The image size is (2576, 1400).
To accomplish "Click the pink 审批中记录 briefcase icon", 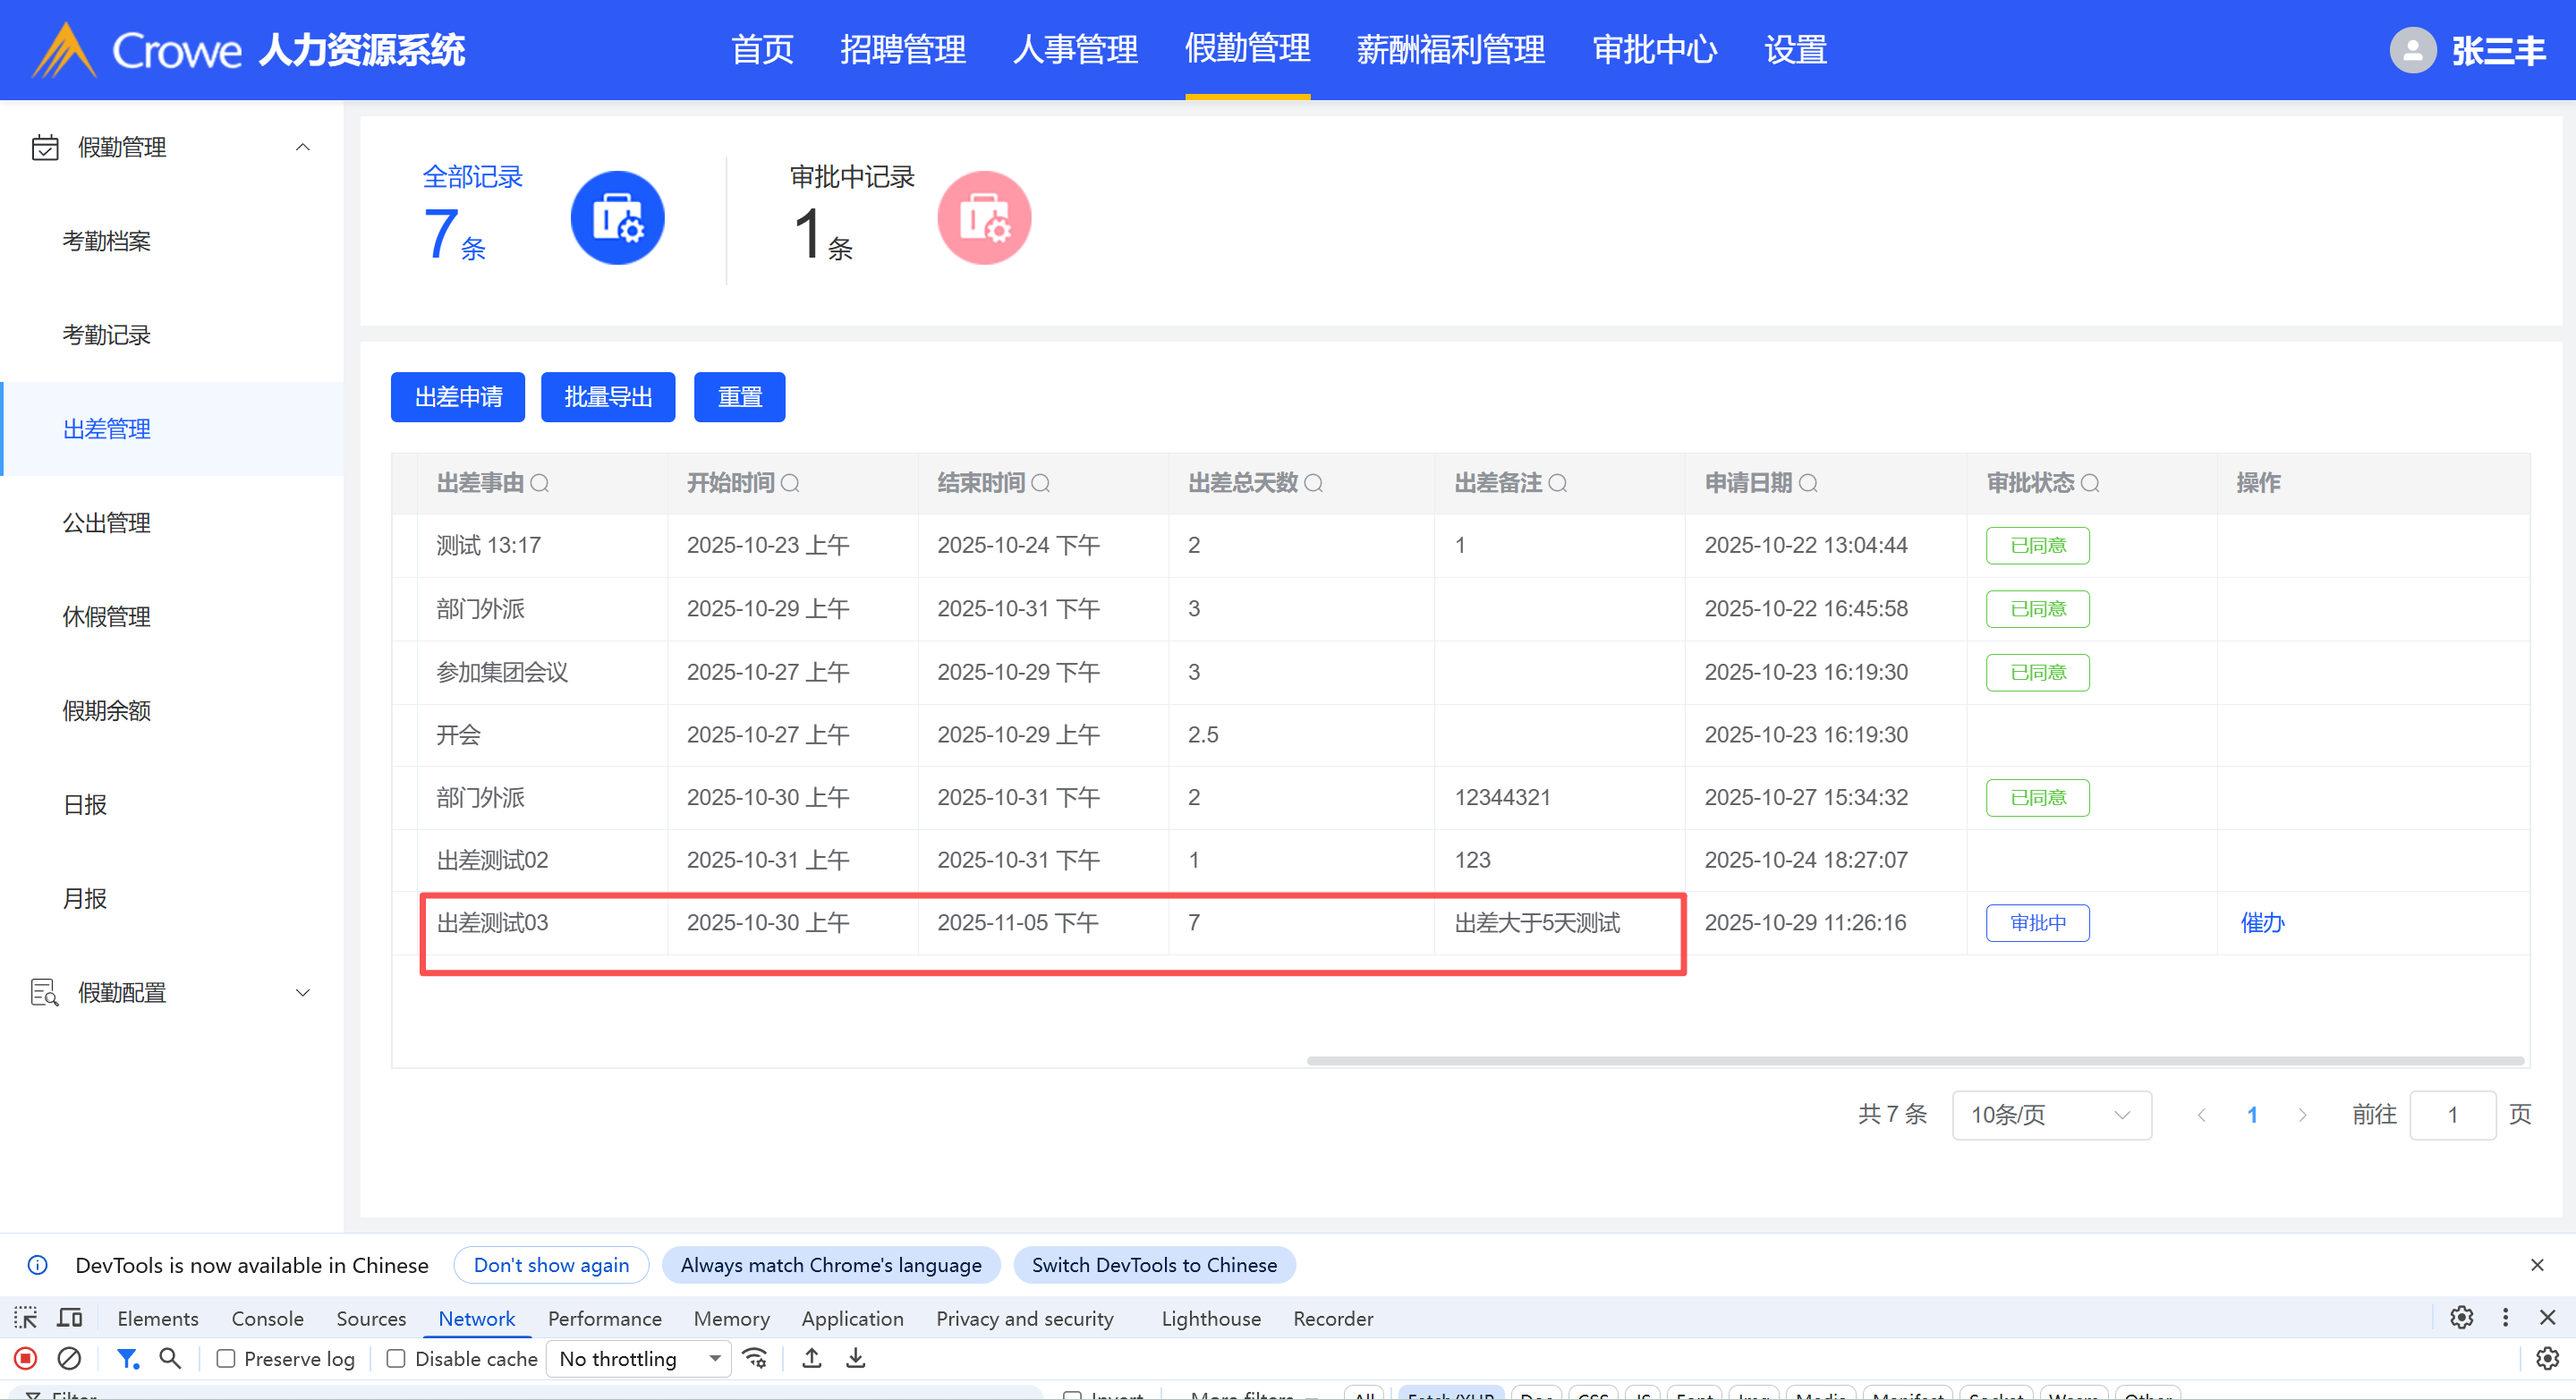I will [x=984, y=218].
